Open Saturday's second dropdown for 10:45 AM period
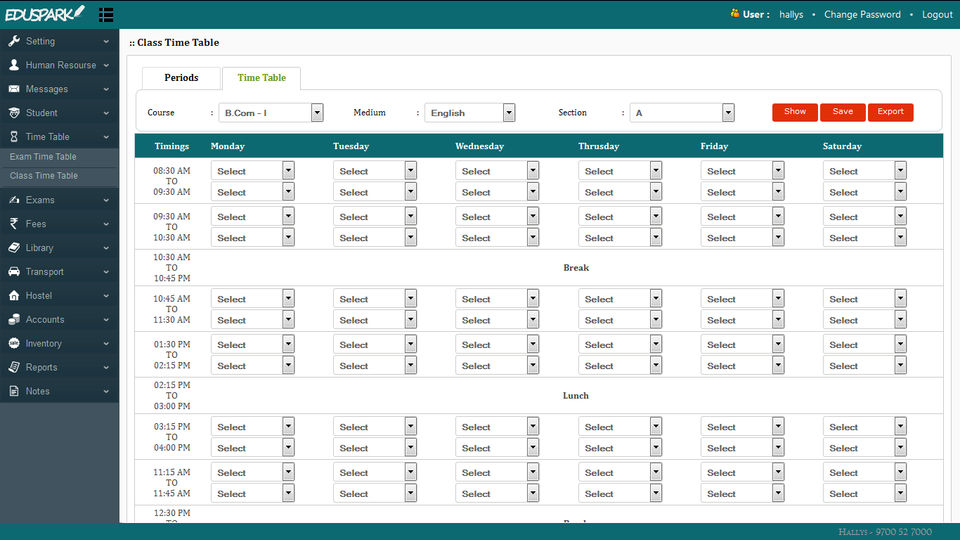Viewport: 960px width, 540px height. coord(864,320)
